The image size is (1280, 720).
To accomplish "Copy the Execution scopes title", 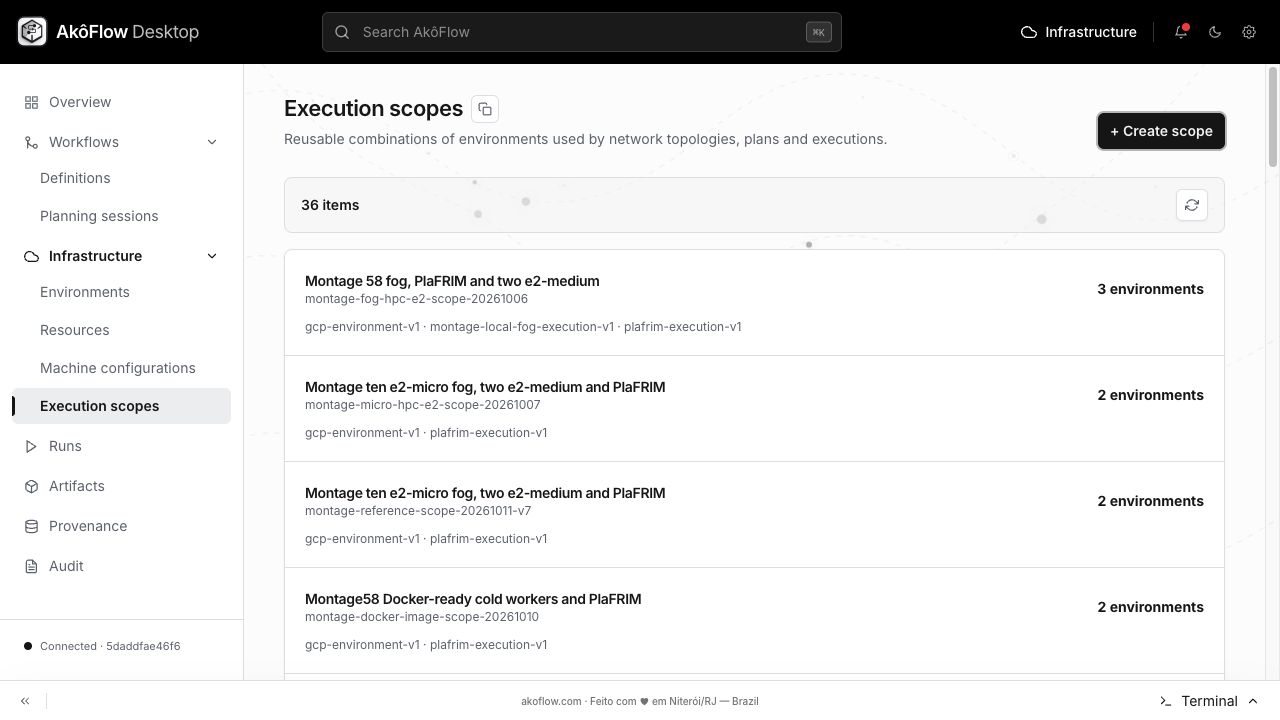I will pos(485,109).
